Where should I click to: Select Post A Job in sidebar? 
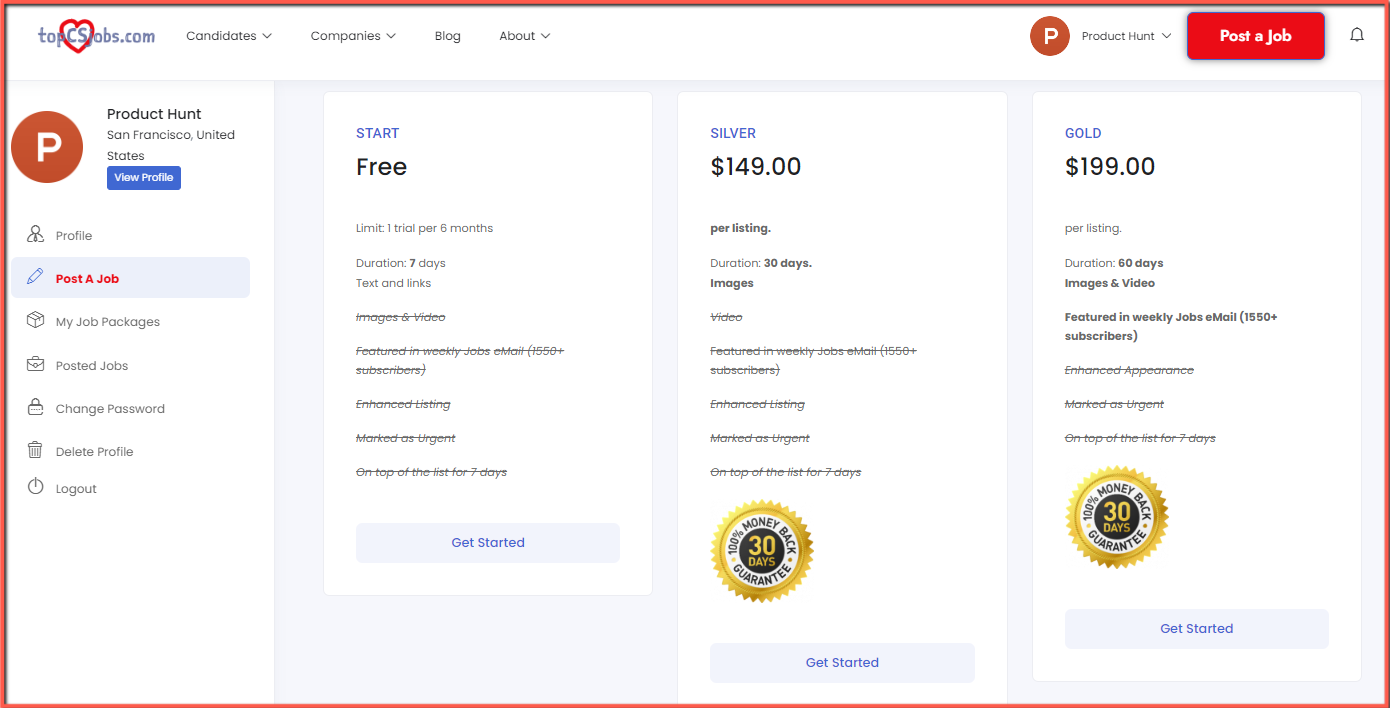(130, 278)
